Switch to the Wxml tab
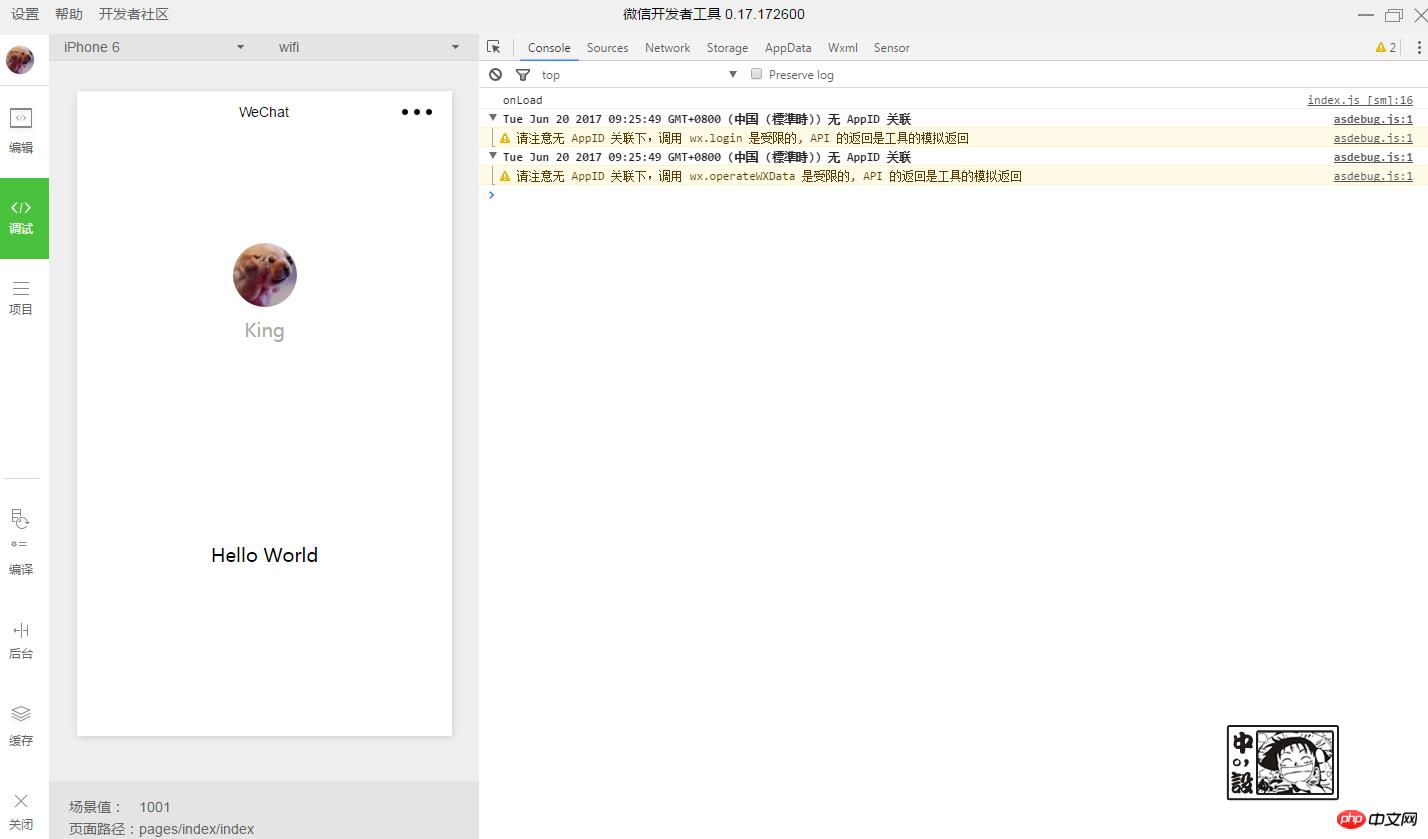 (842, 47)
